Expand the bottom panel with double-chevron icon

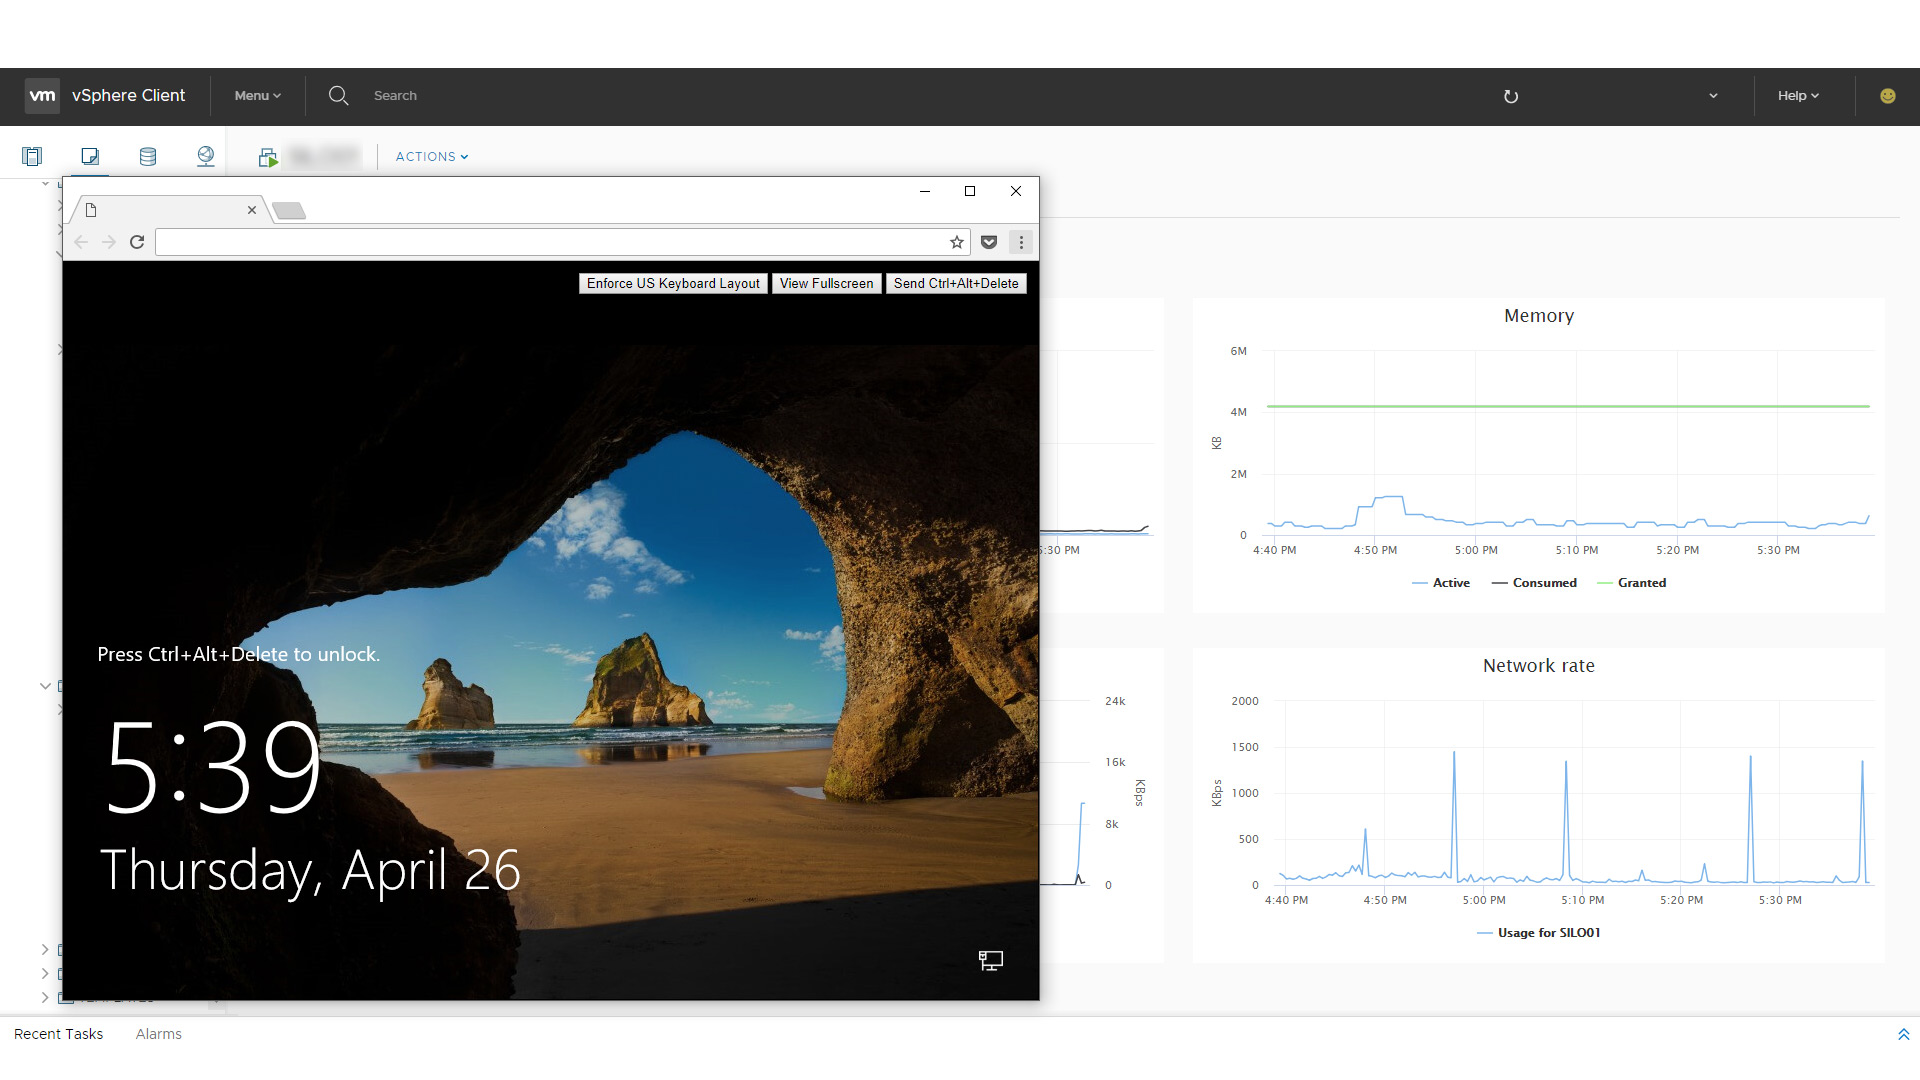[x=1903, y=1034]
